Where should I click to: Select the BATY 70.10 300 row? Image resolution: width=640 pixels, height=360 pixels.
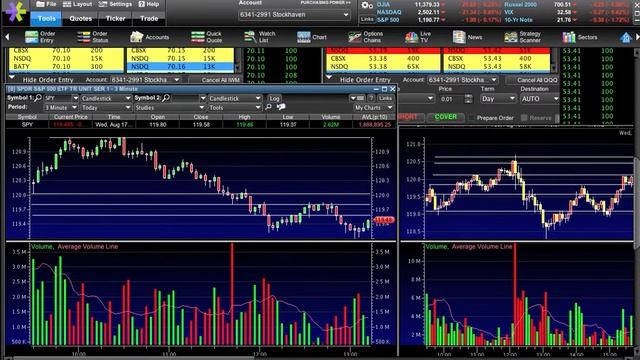point(66,67)
